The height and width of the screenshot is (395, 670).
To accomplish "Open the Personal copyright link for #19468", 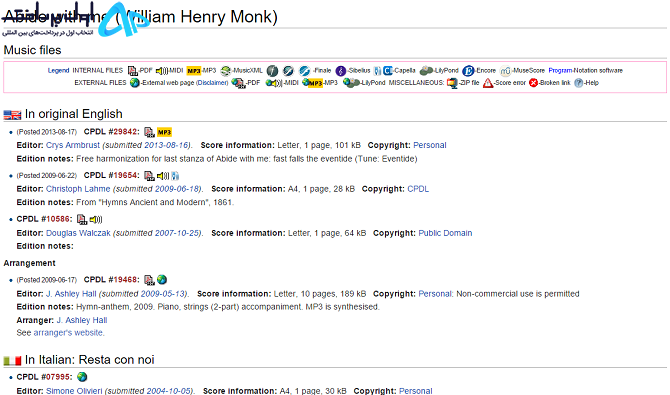I will (x=435, y=294).
